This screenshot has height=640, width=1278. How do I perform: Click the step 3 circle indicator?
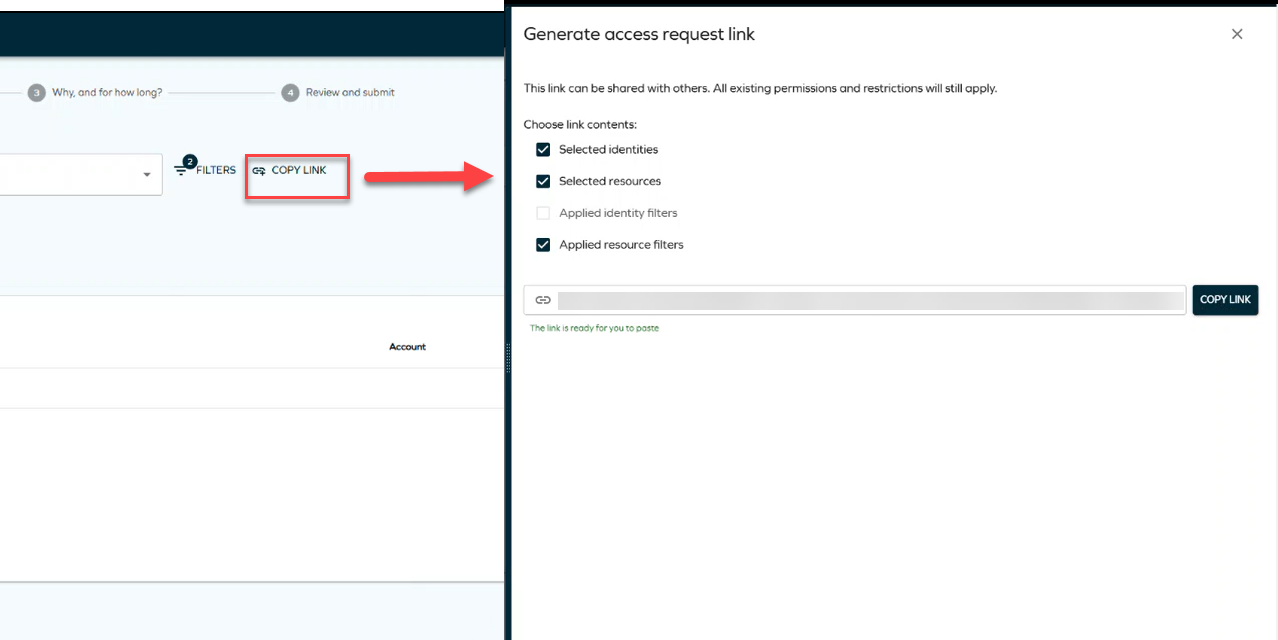(36, 92)
